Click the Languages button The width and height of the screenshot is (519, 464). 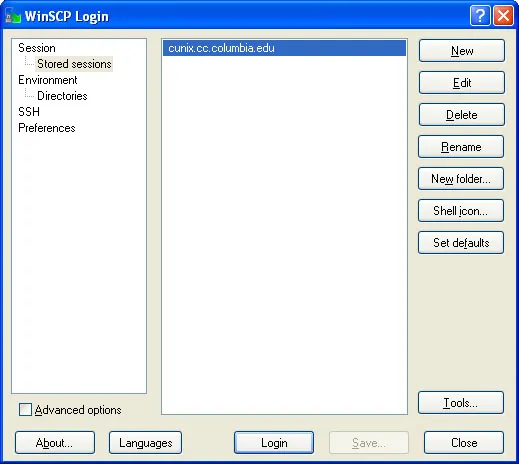(145, 443)
